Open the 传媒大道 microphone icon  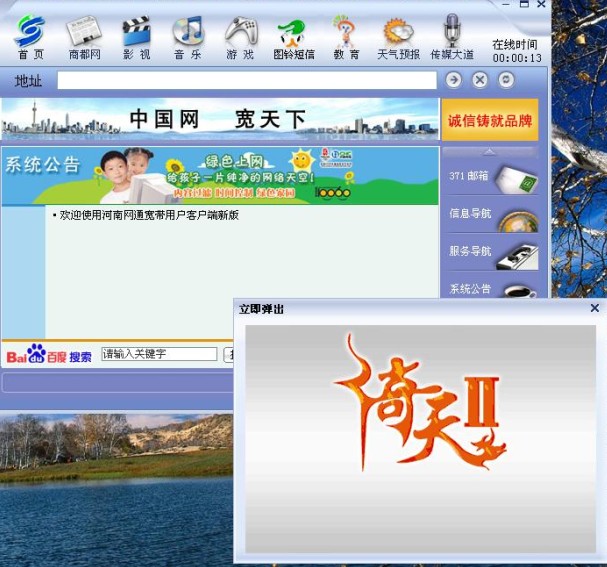tap(452, 38)
